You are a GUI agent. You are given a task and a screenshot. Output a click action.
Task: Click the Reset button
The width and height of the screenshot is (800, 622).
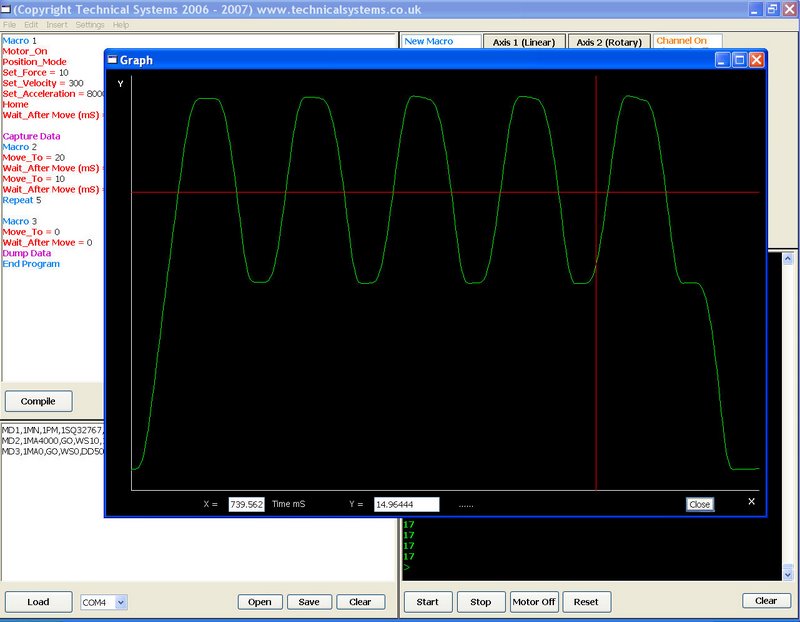586,602
